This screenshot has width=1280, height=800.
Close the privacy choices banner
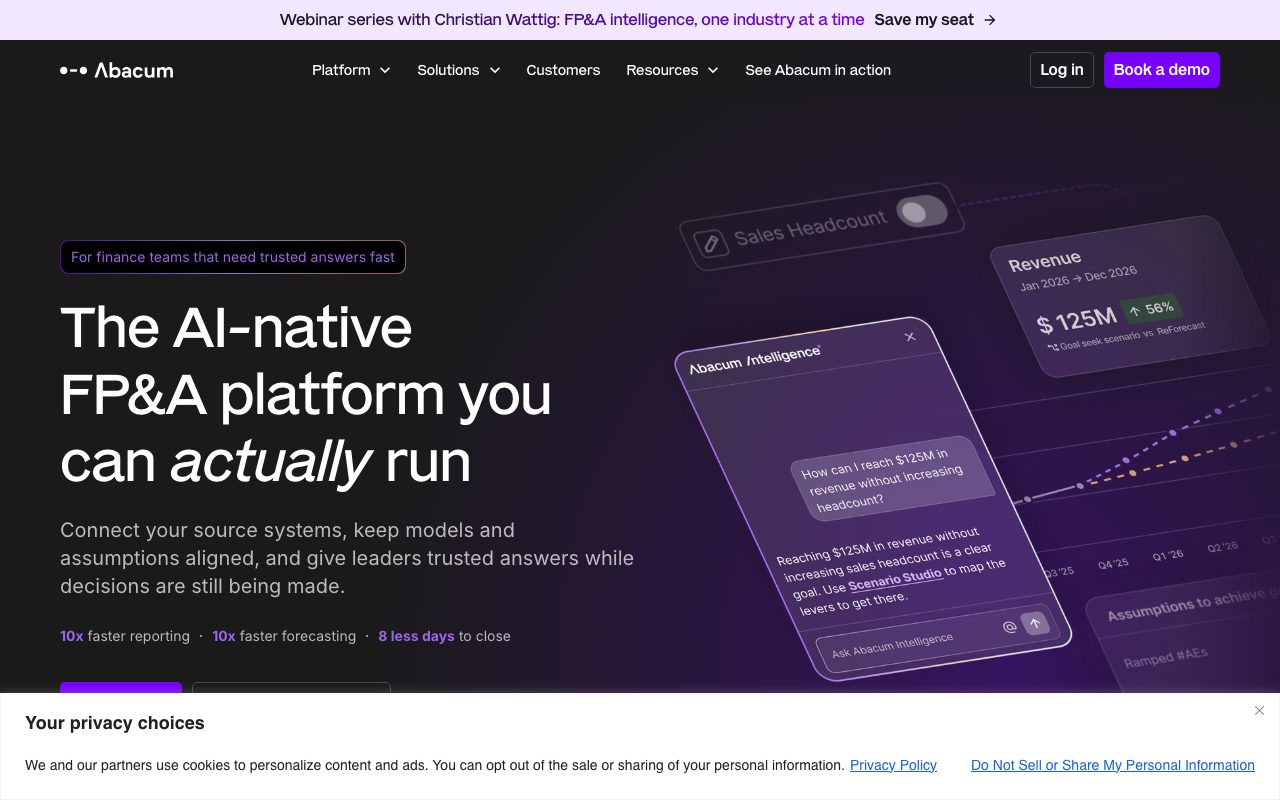coord(1259,710)
